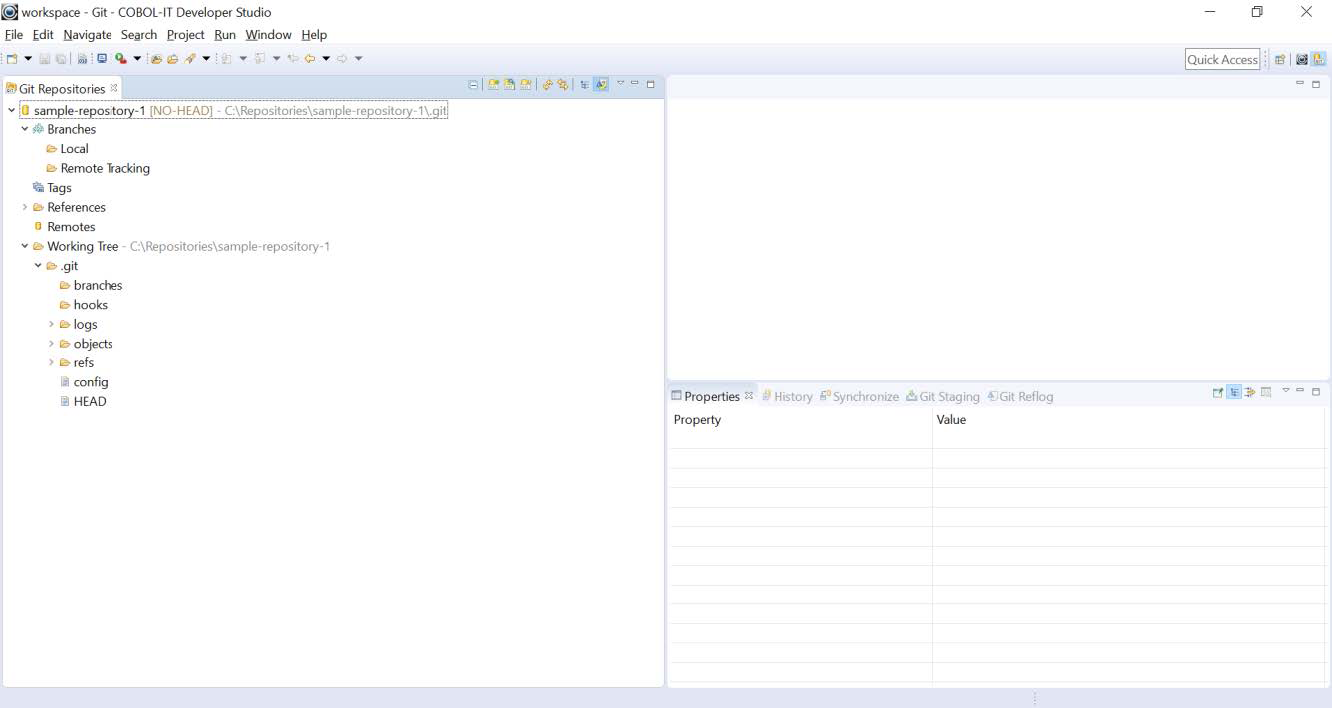Open the Git Repositories view menu dropdown
This screenshot has height=708, width=1332.
coord(620,84)
